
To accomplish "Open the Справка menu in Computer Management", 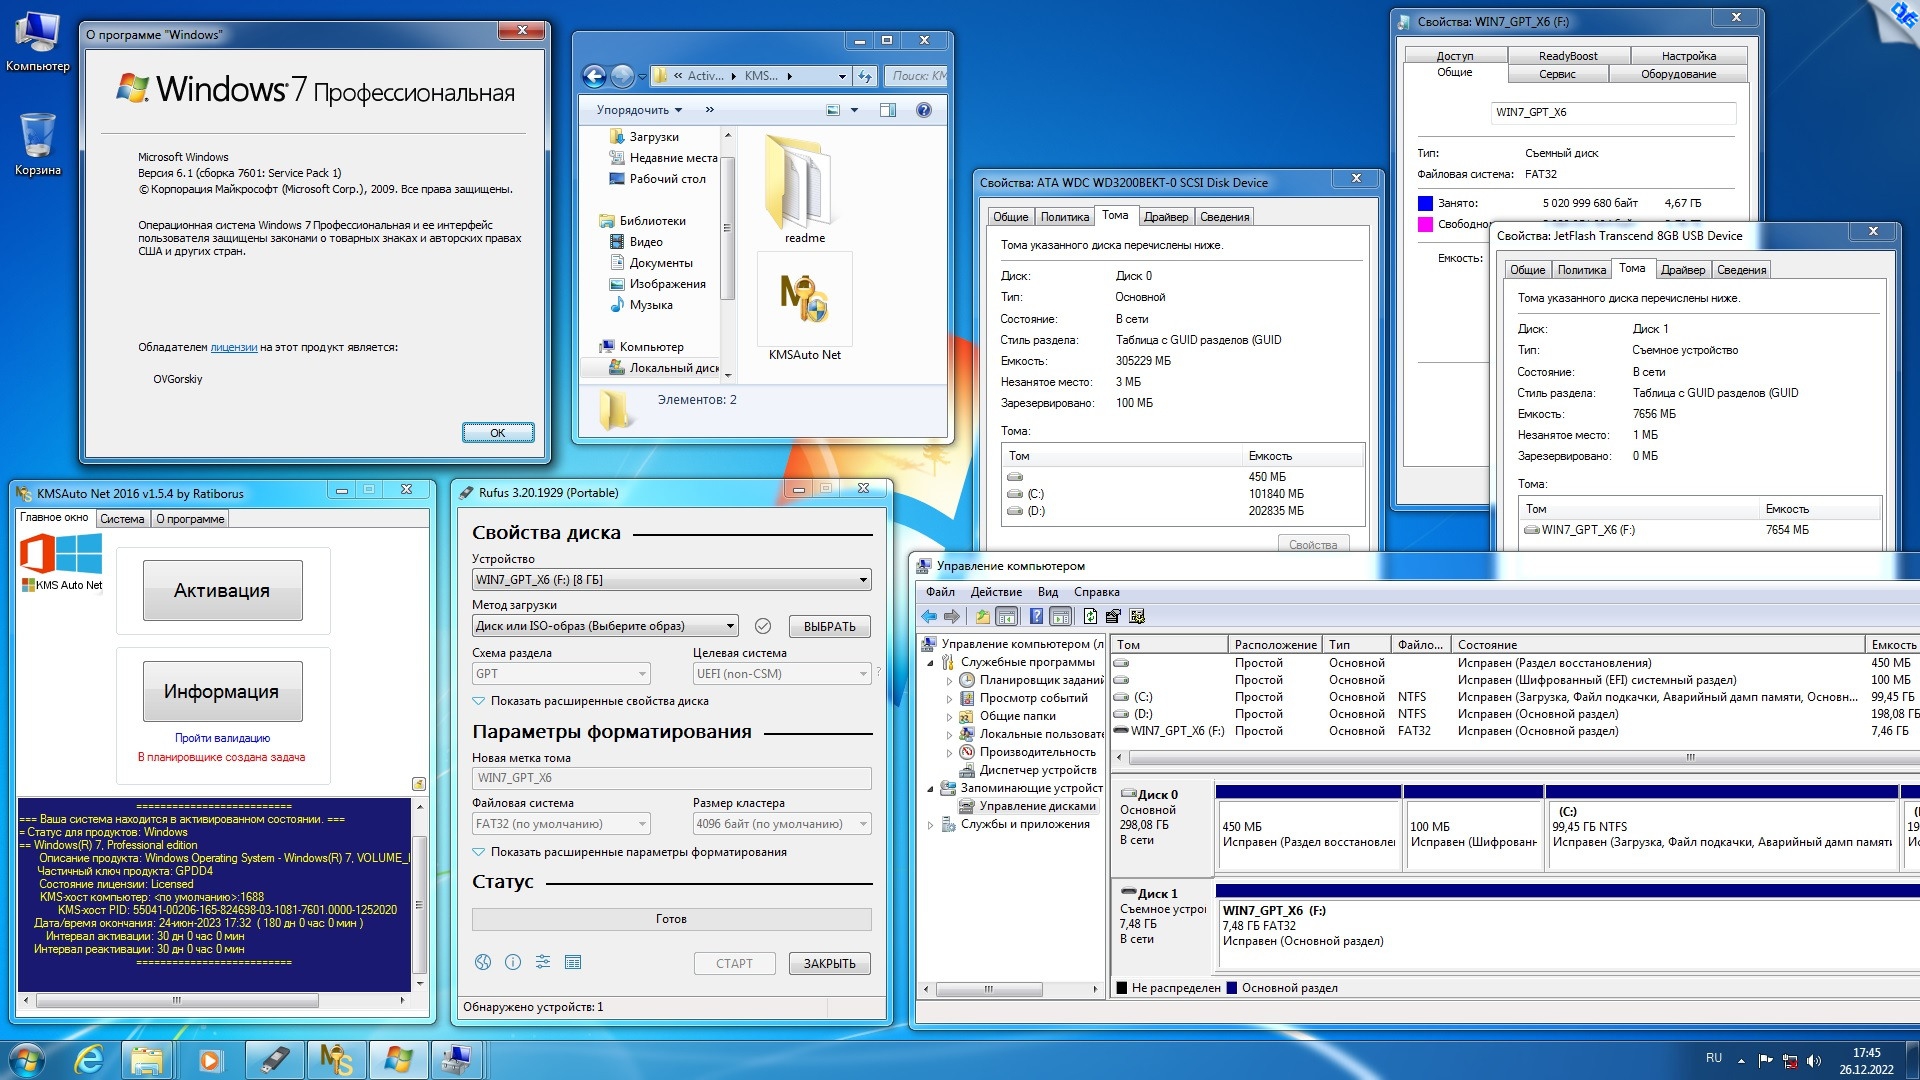I will tap(1096, 592).
